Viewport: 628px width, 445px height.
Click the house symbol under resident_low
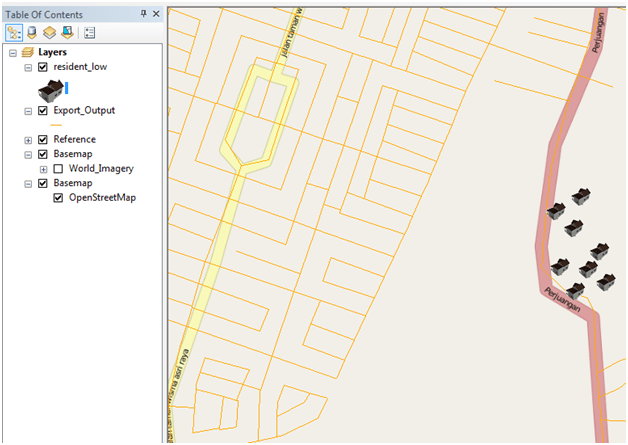pos(49,90)
